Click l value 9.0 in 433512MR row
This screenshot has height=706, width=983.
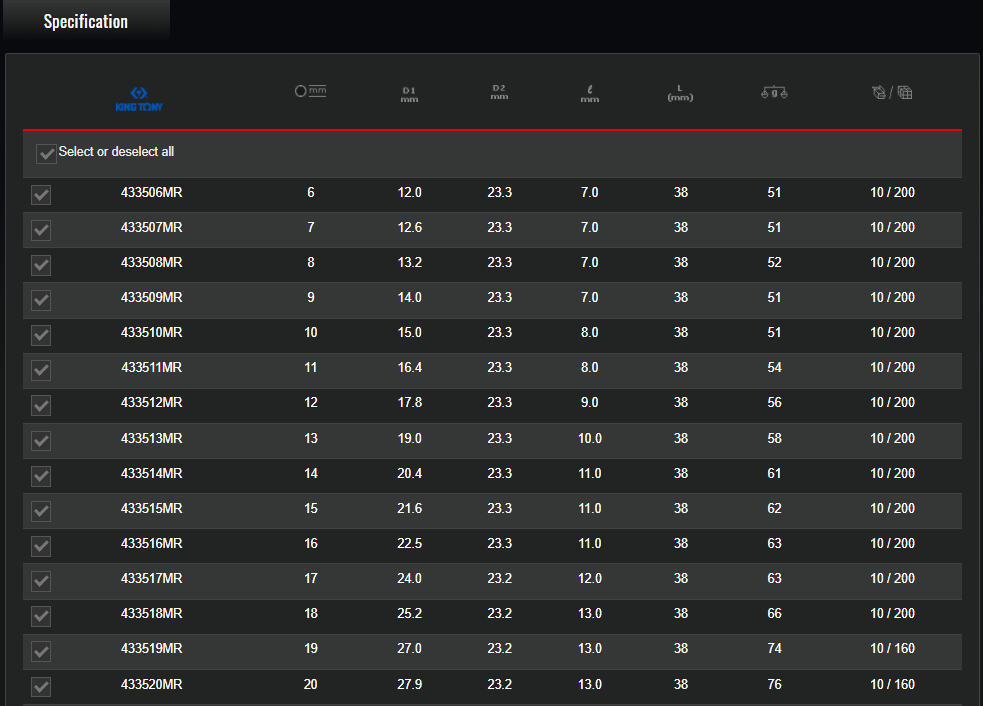[589, 403]
